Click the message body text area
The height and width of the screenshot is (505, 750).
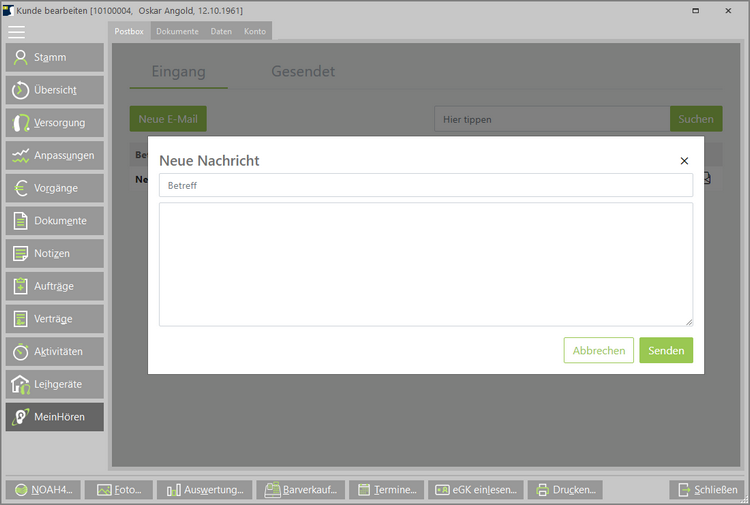425,264
